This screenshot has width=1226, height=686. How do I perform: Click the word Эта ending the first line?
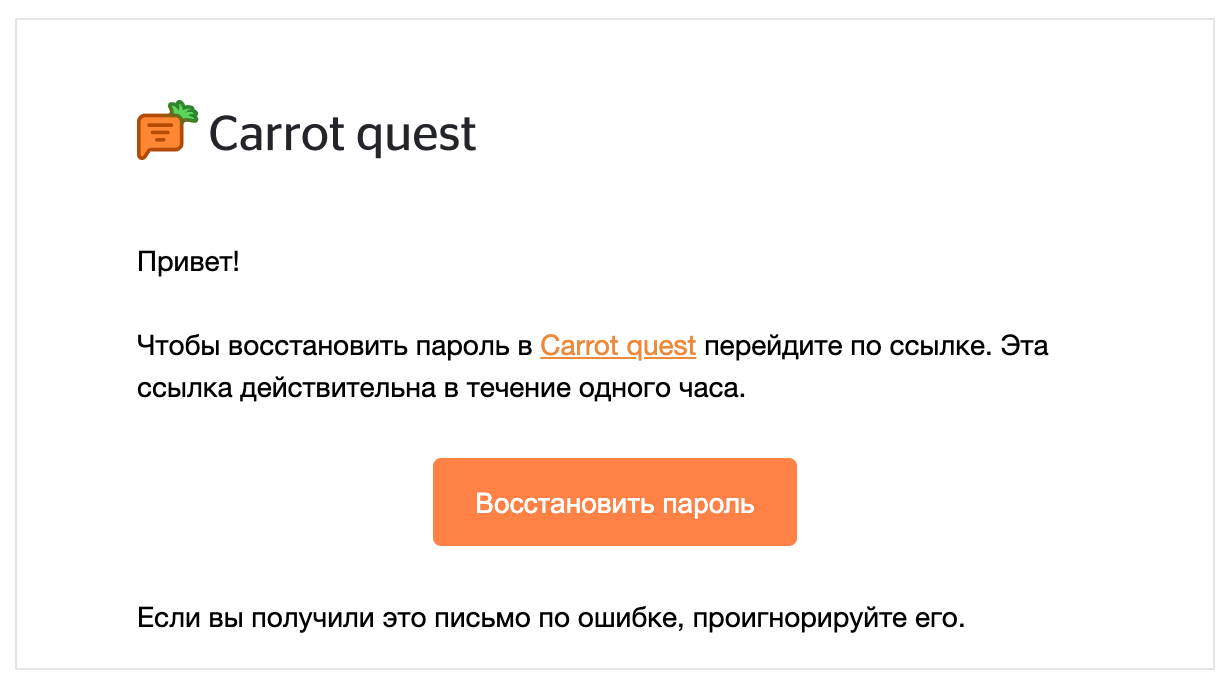pos(1024,346)
